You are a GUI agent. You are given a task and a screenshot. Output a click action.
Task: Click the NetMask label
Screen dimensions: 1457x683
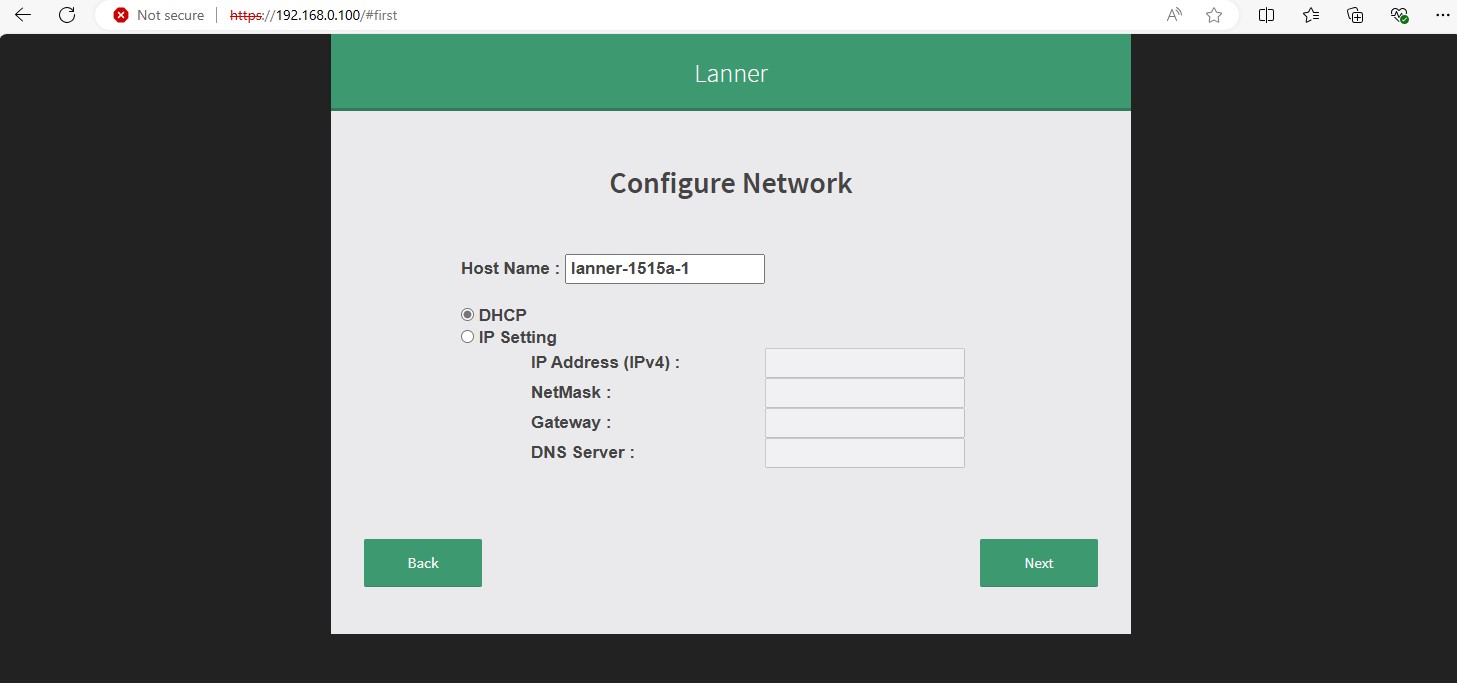click(571, 392)
